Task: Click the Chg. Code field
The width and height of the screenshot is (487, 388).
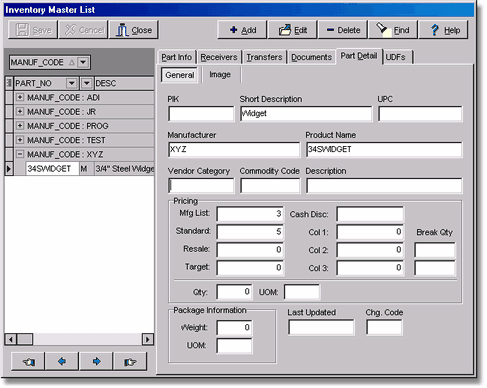Action: coord(384,327)
